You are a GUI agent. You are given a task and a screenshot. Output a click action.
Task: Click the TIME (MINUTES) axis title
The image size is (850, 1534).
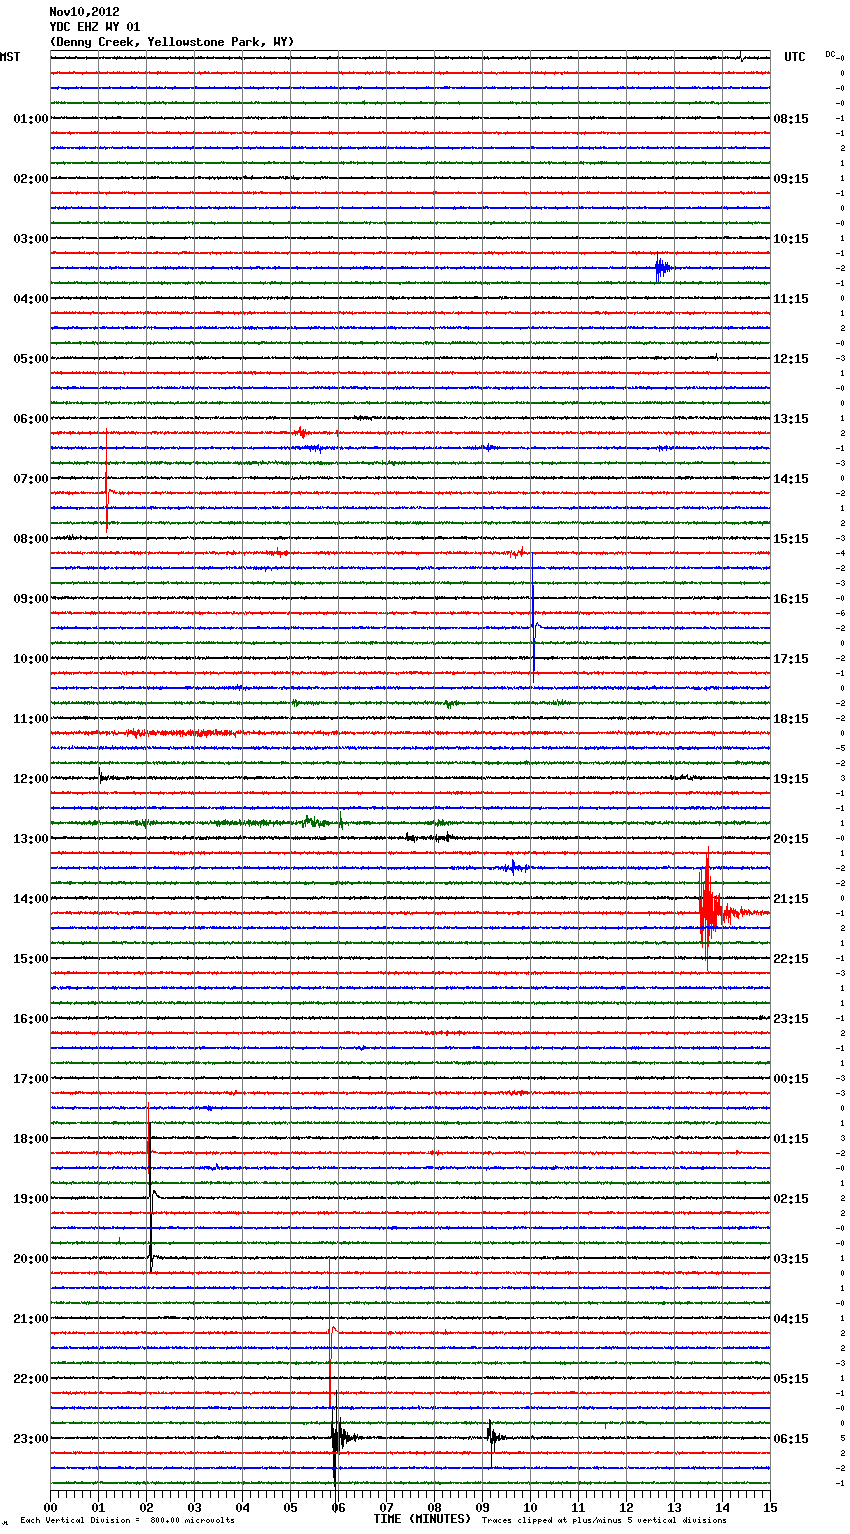pos(422,1519)
